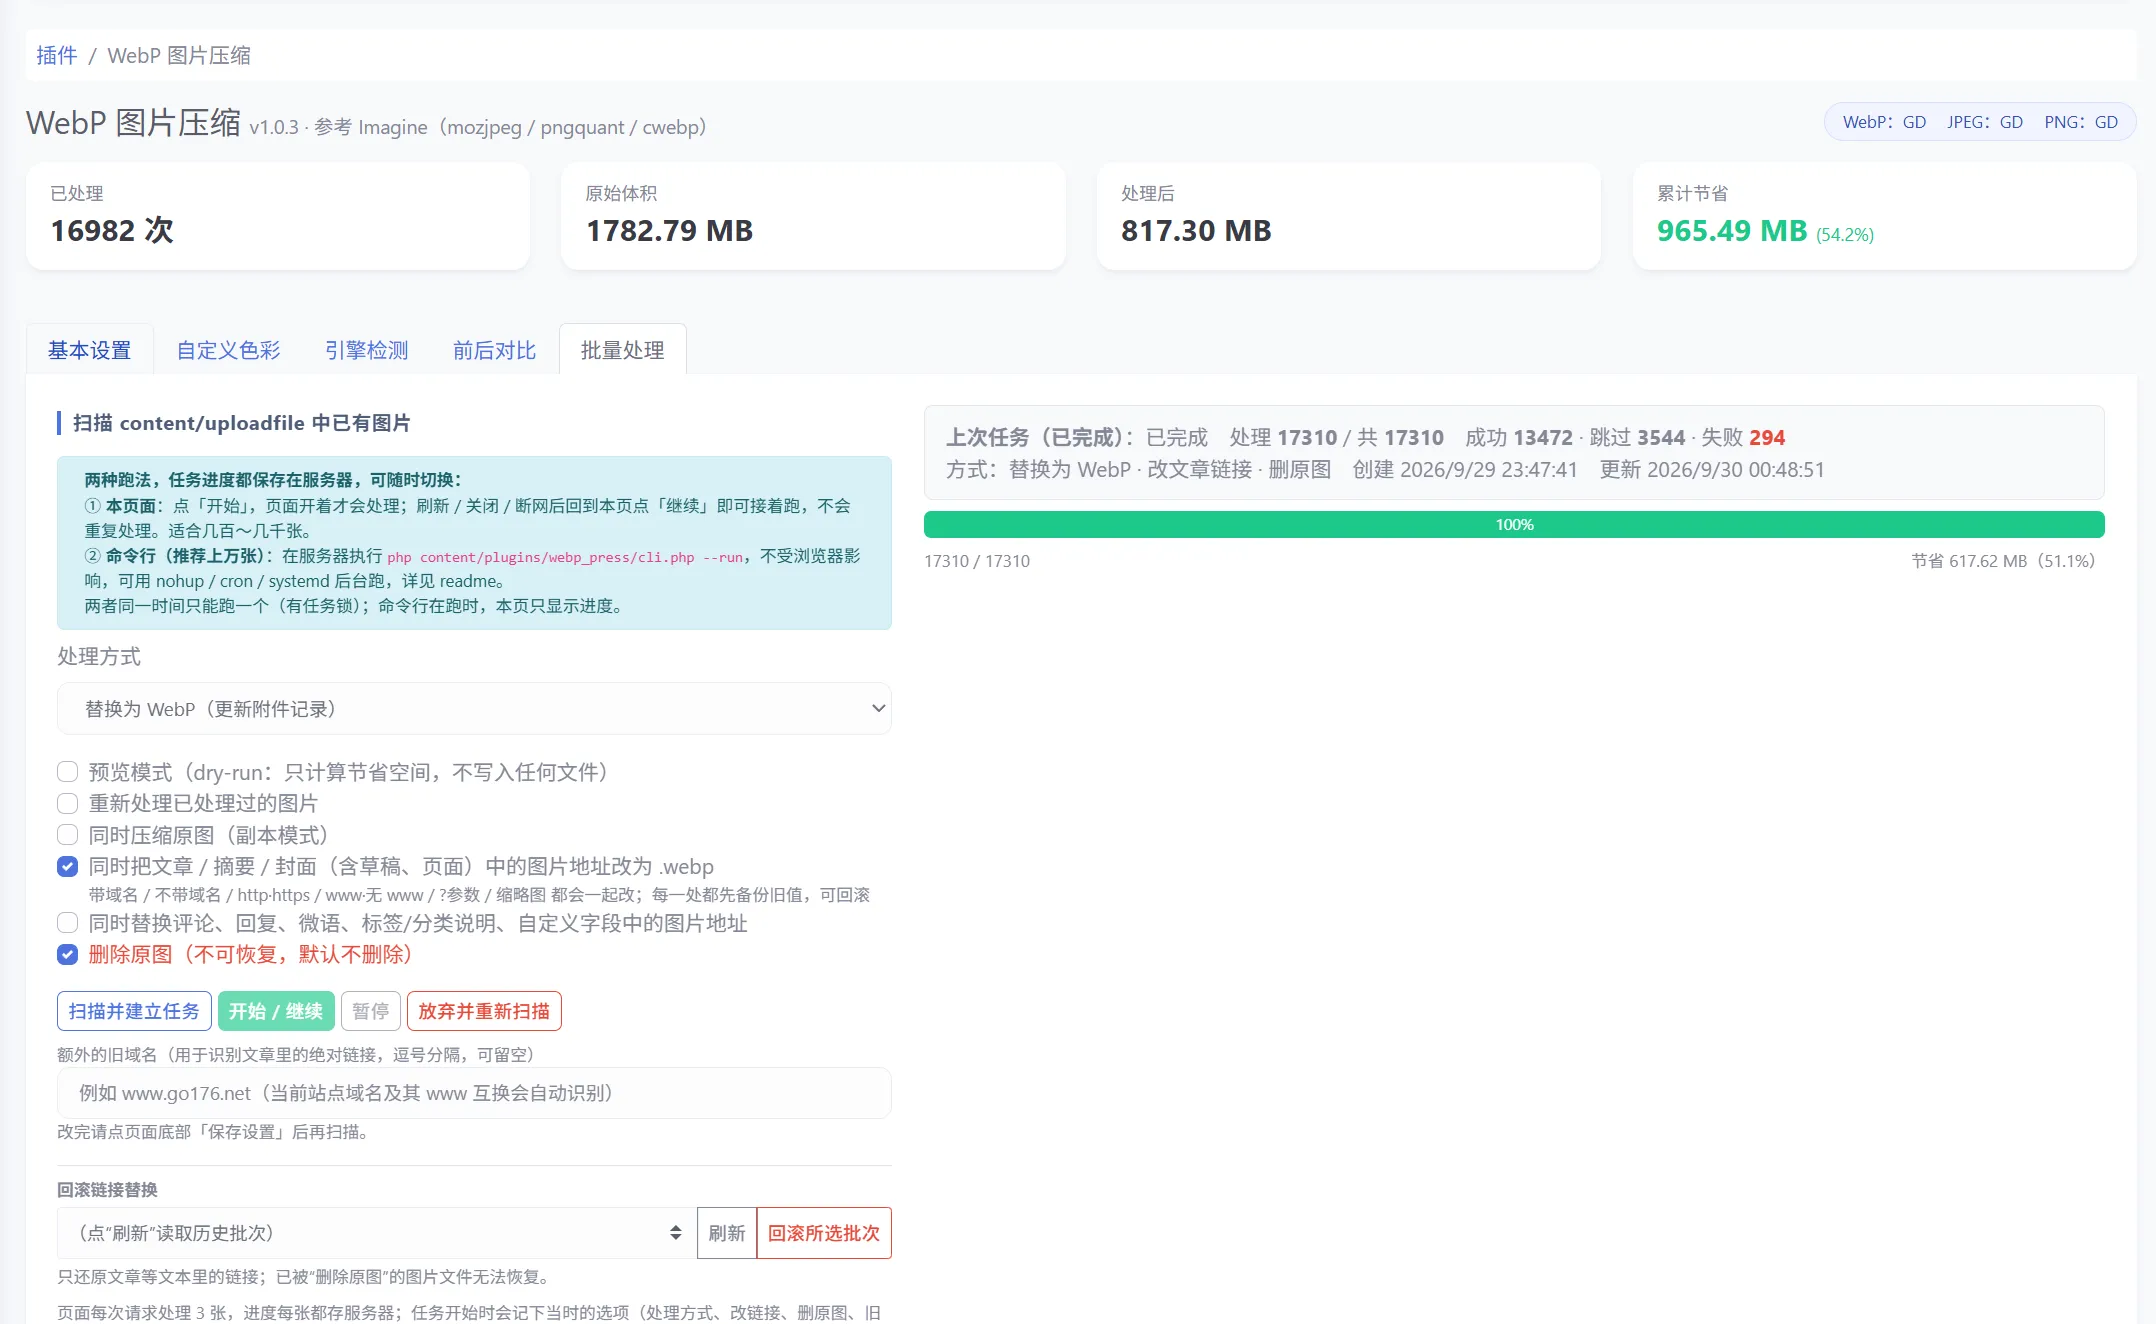Switch to the 前后对比 tab

[494, 350]
